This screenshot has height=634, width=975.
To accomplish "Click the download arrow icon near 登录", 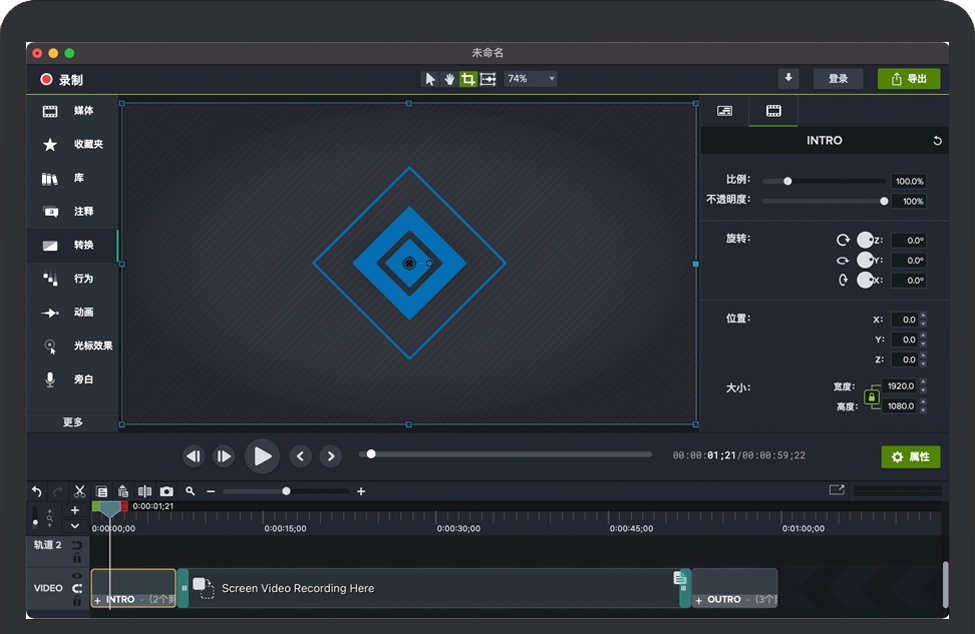I will (x=789, y=79).
